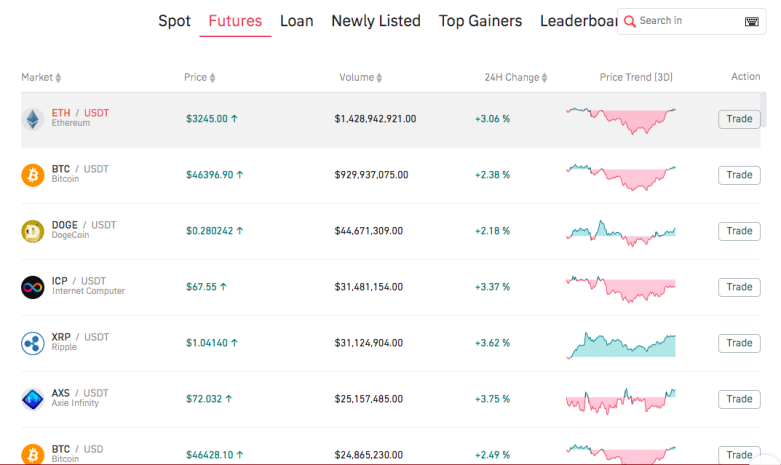Open the Loan tab
The image size is (781, 465).
(296, 21)
